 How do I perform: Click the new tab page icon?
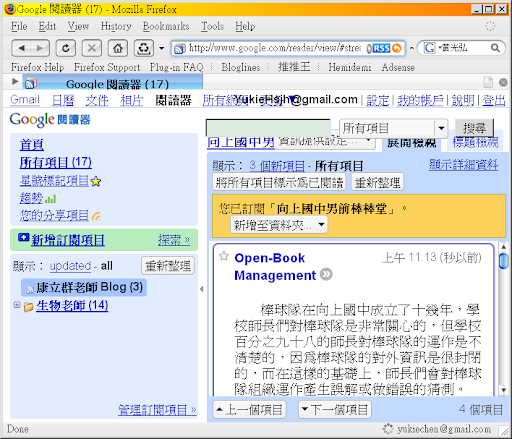pos(489,82)
